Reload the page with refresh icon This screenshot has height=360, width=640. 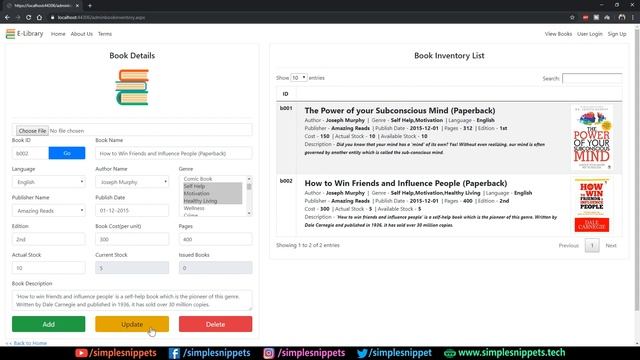pos(29,18)
